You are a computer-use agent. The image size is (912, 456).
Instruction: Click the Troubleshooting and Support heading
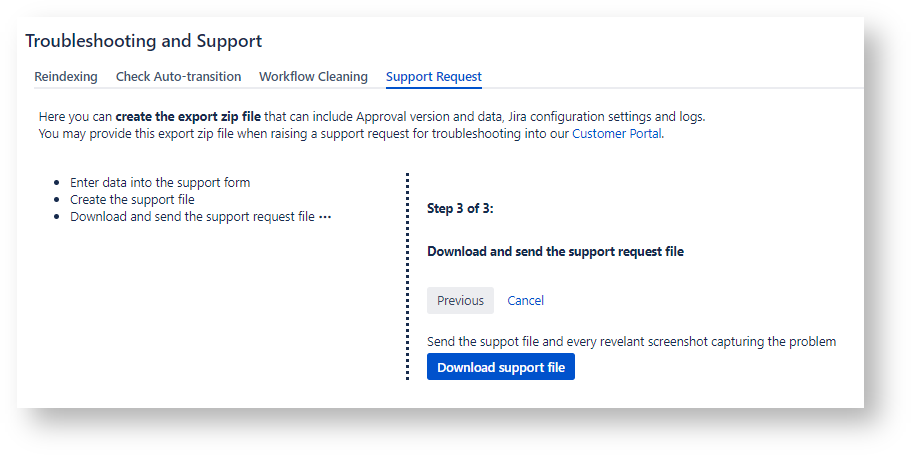[143, 41]
